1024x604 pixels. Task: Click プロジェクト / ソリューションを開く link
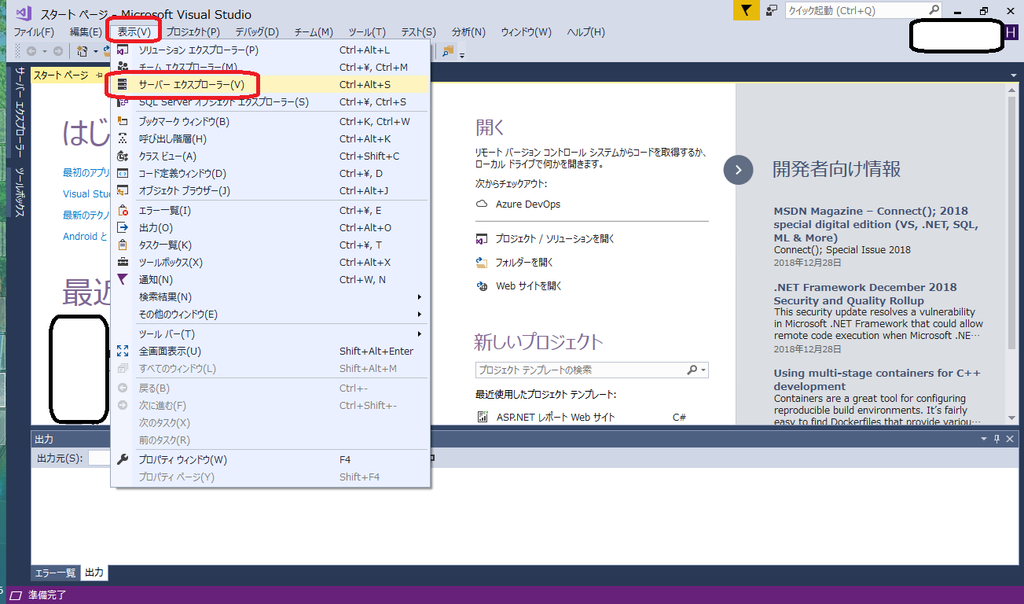click(554, 239)
